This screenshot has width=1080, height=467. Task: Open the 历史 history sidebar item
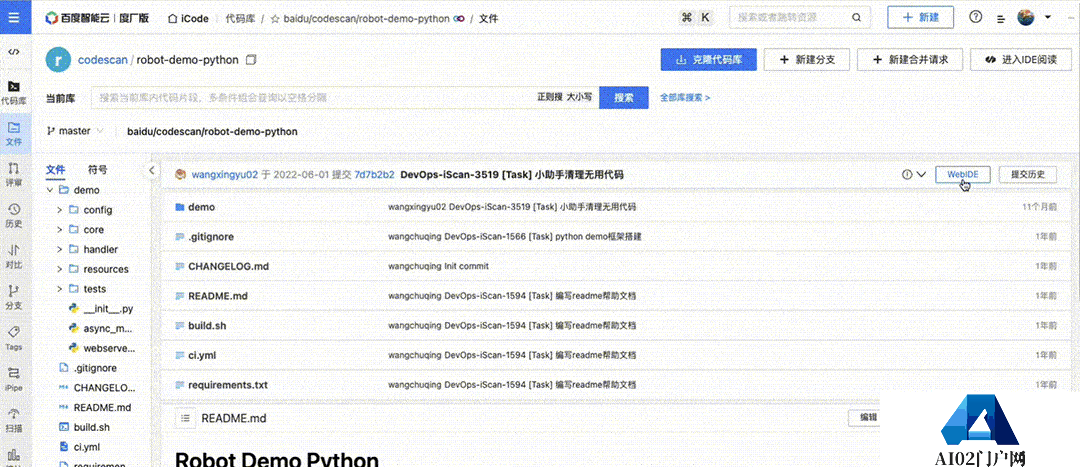pos(14,216)
